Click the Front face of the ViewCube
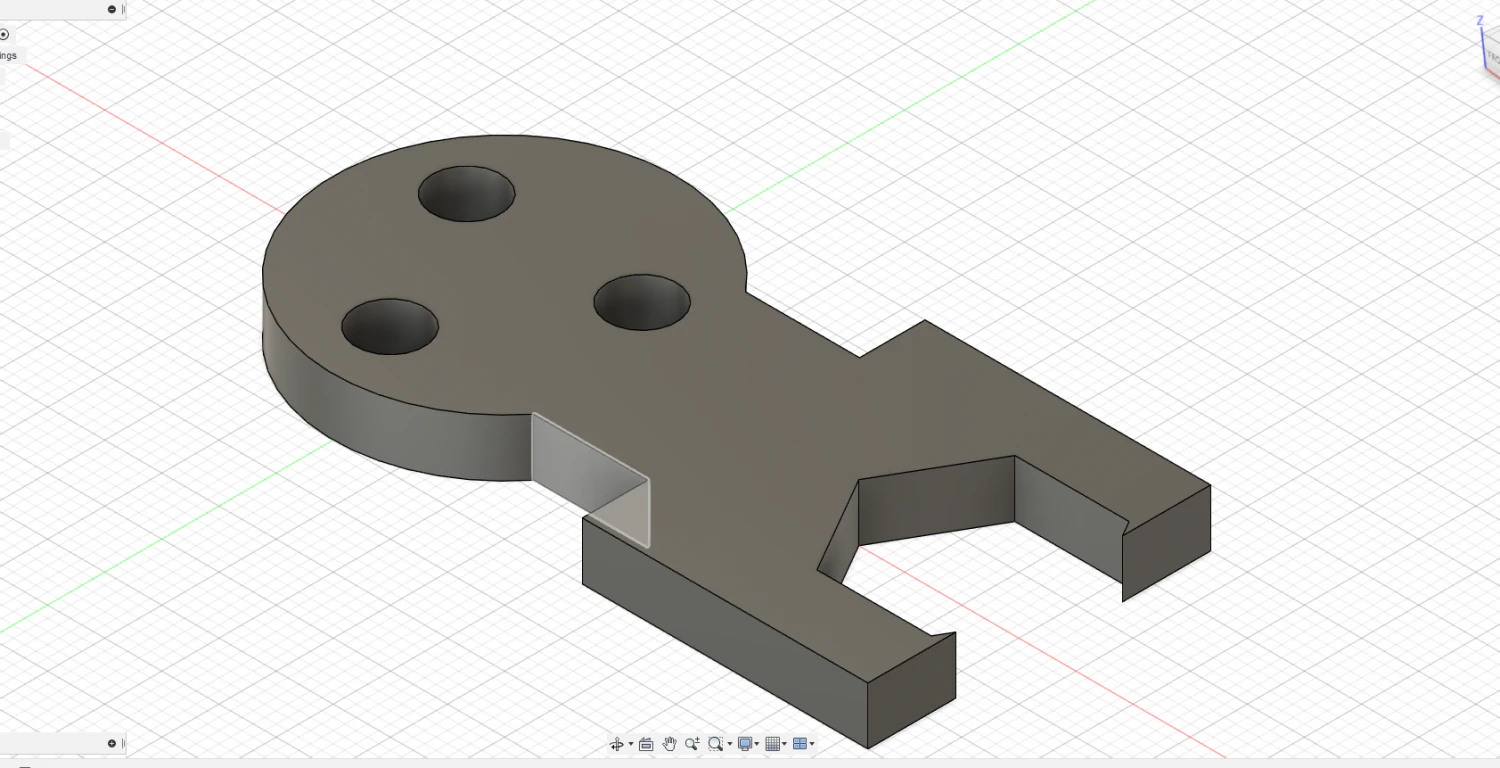This screenshot has height=768, width=1500. (1493, 55)
